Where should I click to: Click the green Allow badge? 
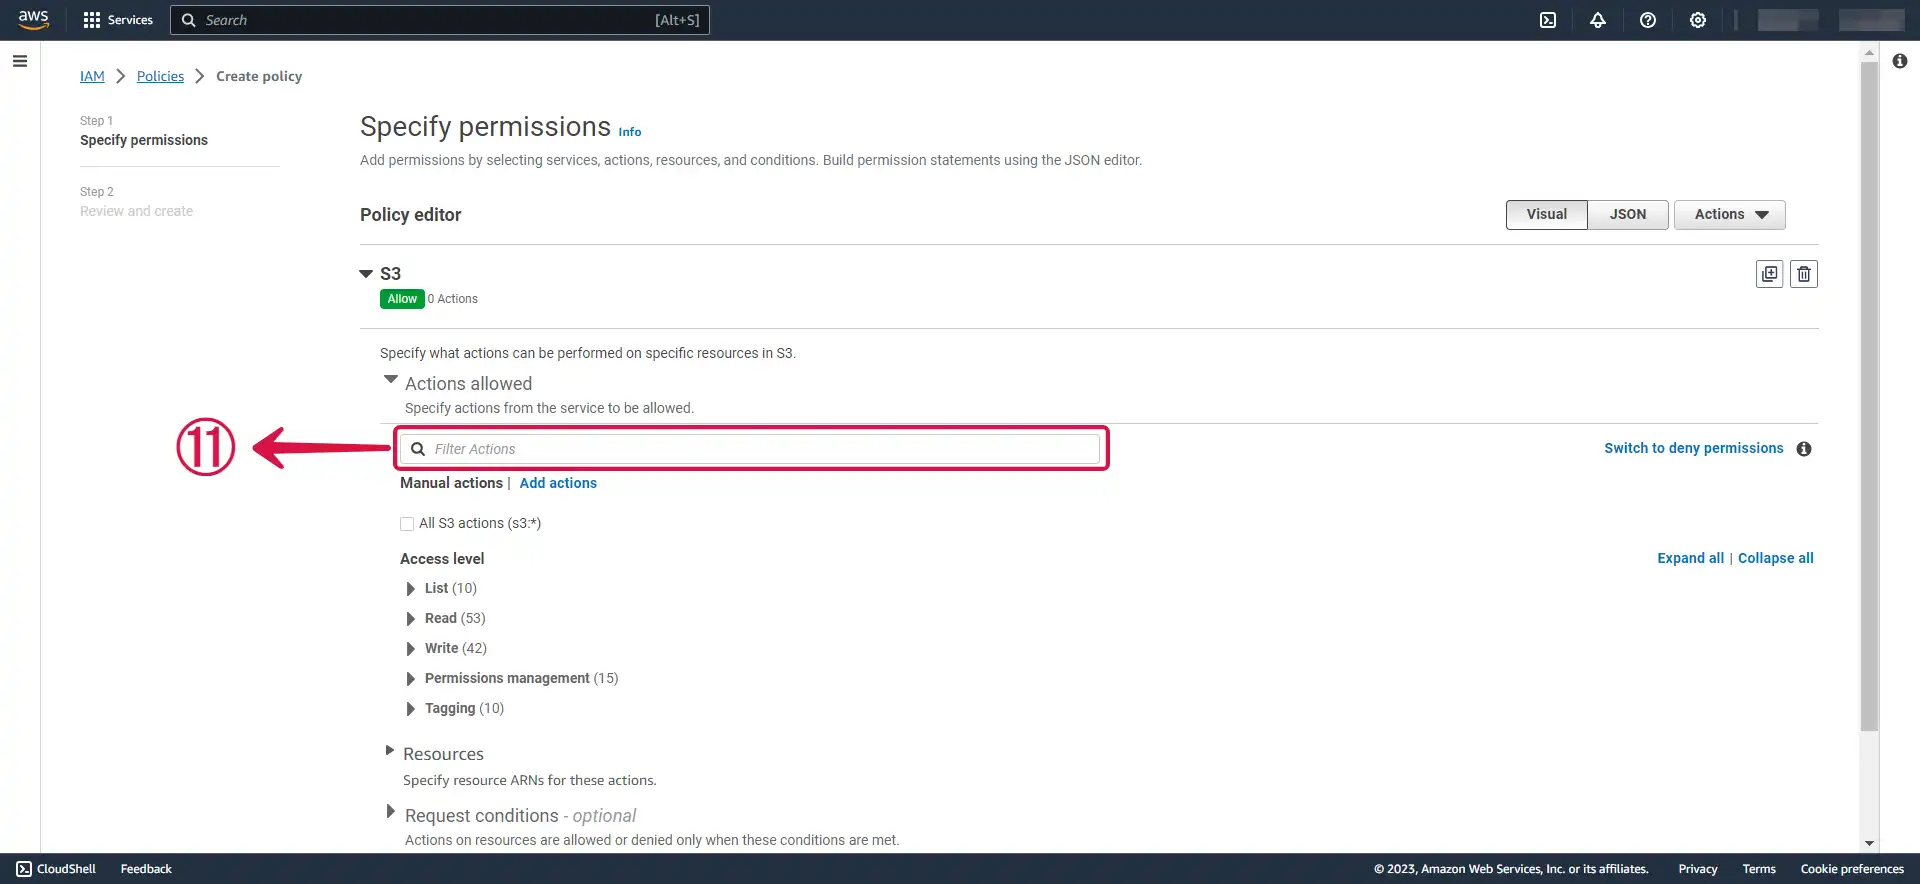(402, 299)
